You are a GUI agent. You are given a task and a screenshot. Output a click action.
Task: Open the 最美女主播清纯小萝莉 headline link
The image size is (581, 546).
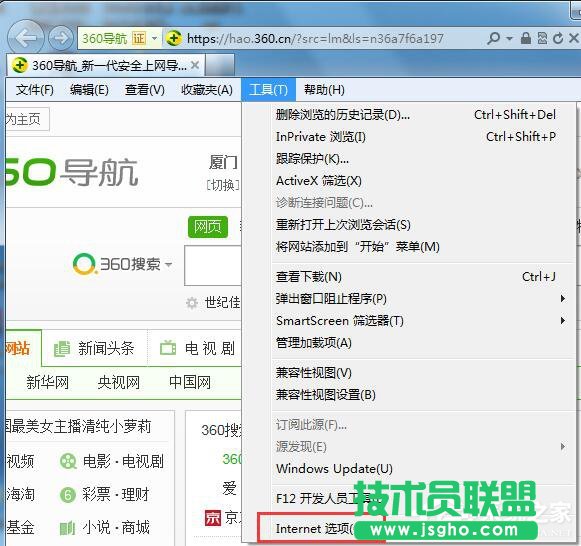pos(78,426)
